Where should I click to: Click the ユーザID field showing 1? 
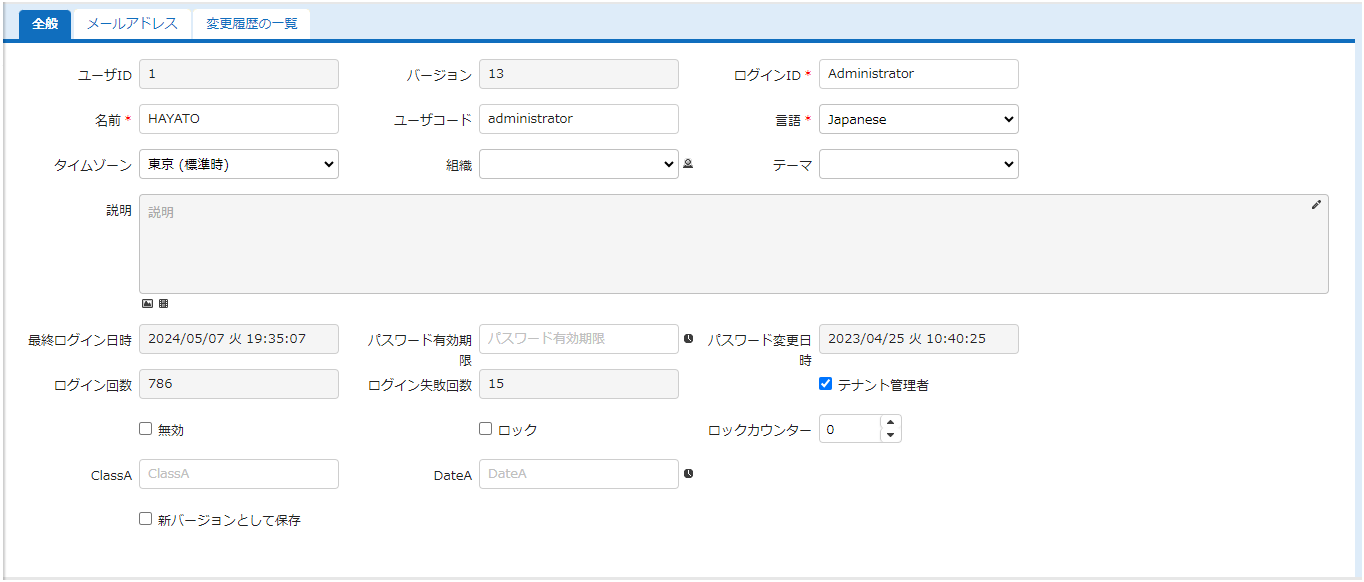[239, 74]
